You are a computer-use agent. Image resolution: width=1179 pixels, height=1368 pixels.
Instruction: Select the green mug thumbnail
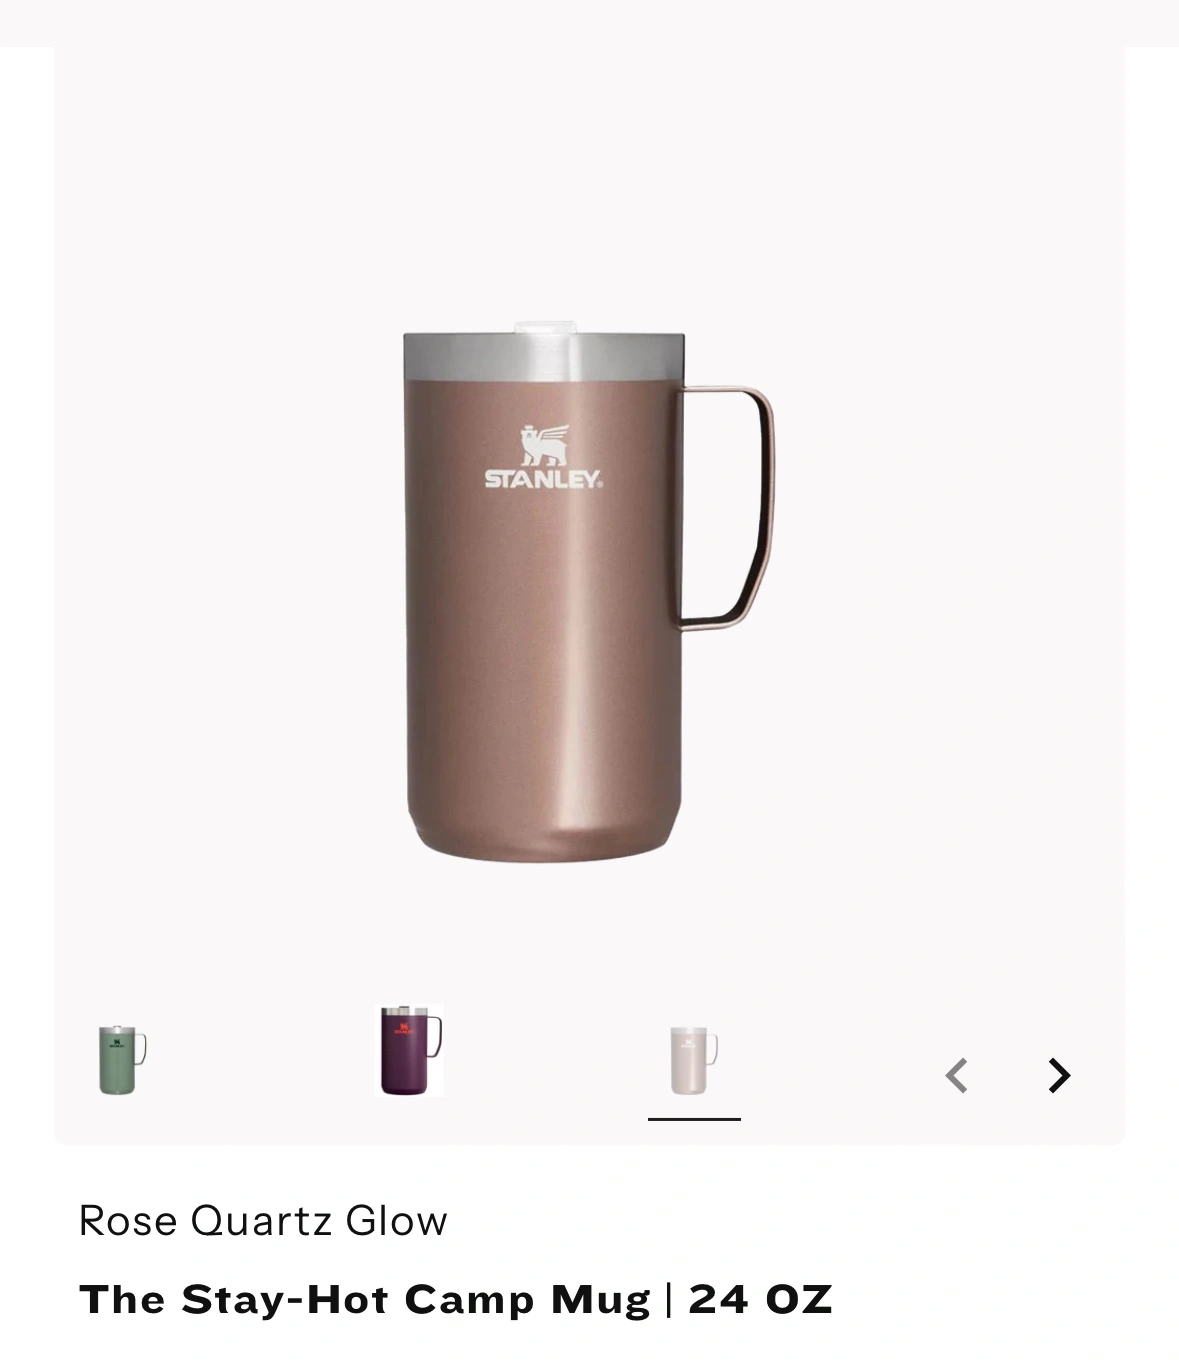[123, 1060]
